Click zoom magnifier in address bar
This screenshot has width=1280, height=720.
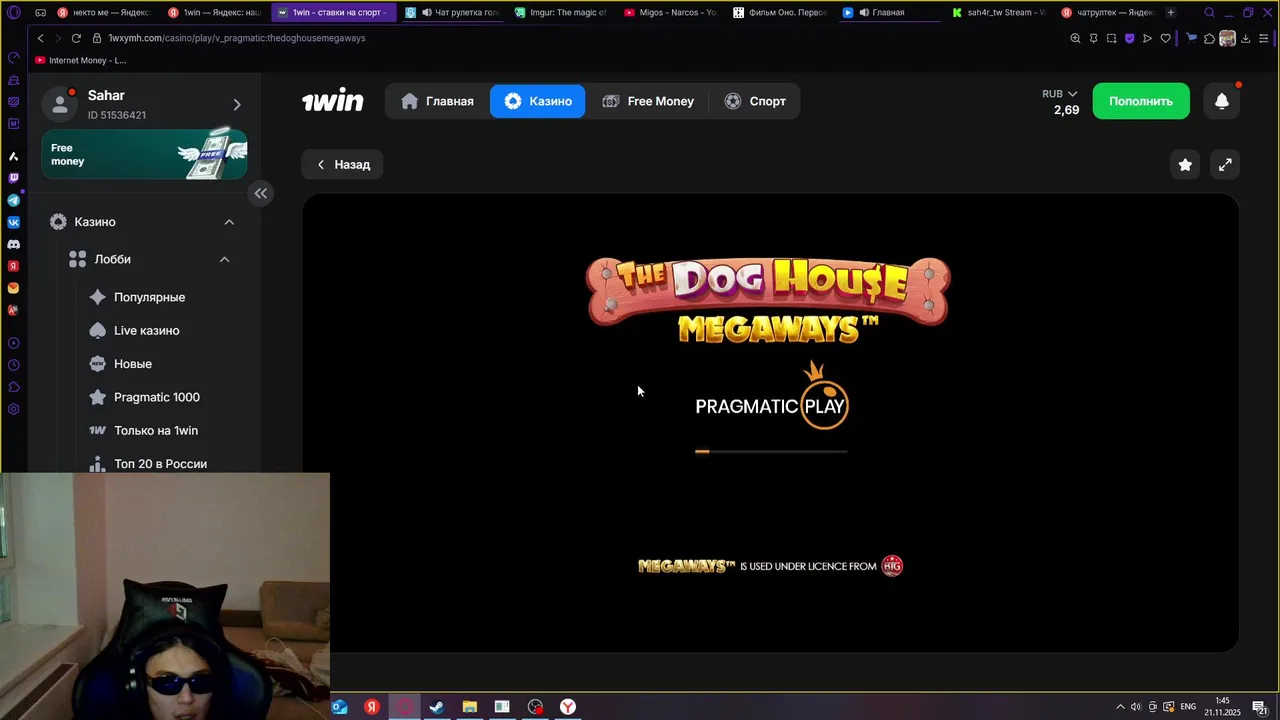(1075, 38)
